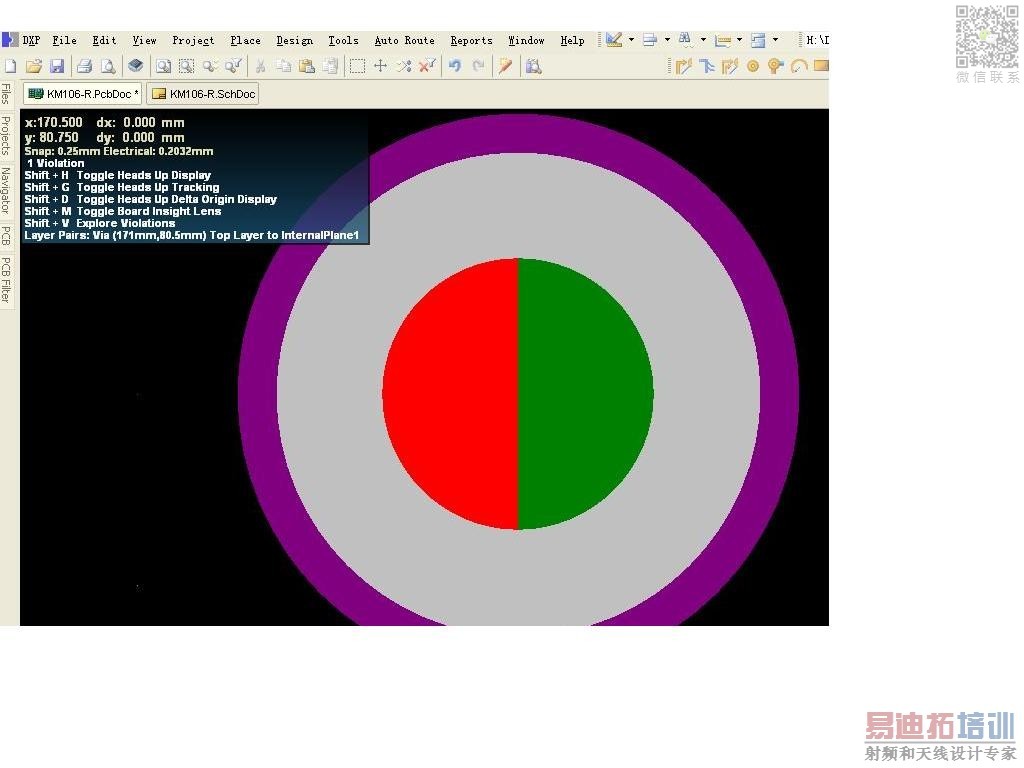1024x768 pixels.
Task: Select Interactive Routing tool icon
Action: click(683, 66)
